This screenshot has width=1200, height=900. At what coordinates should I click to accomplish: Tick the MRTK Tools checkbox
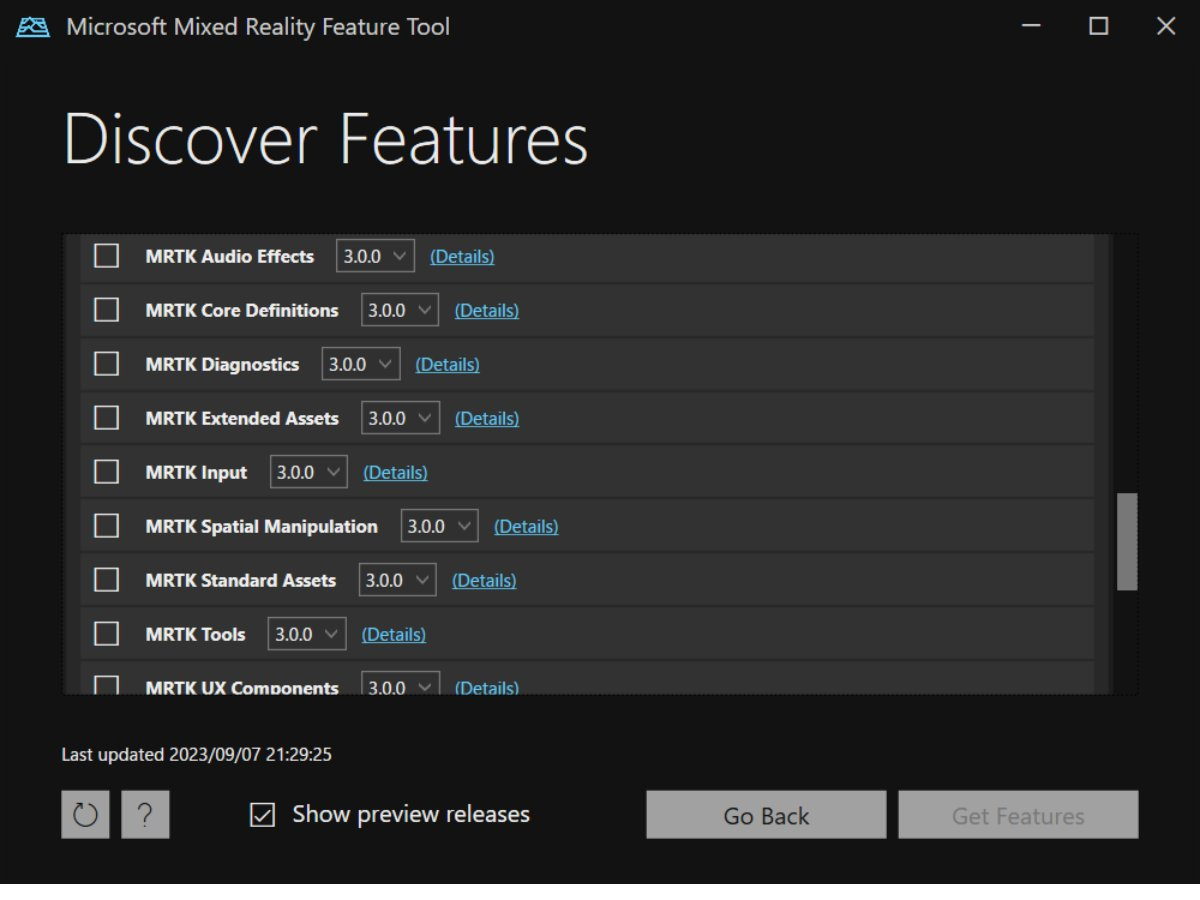coord(106,634)
